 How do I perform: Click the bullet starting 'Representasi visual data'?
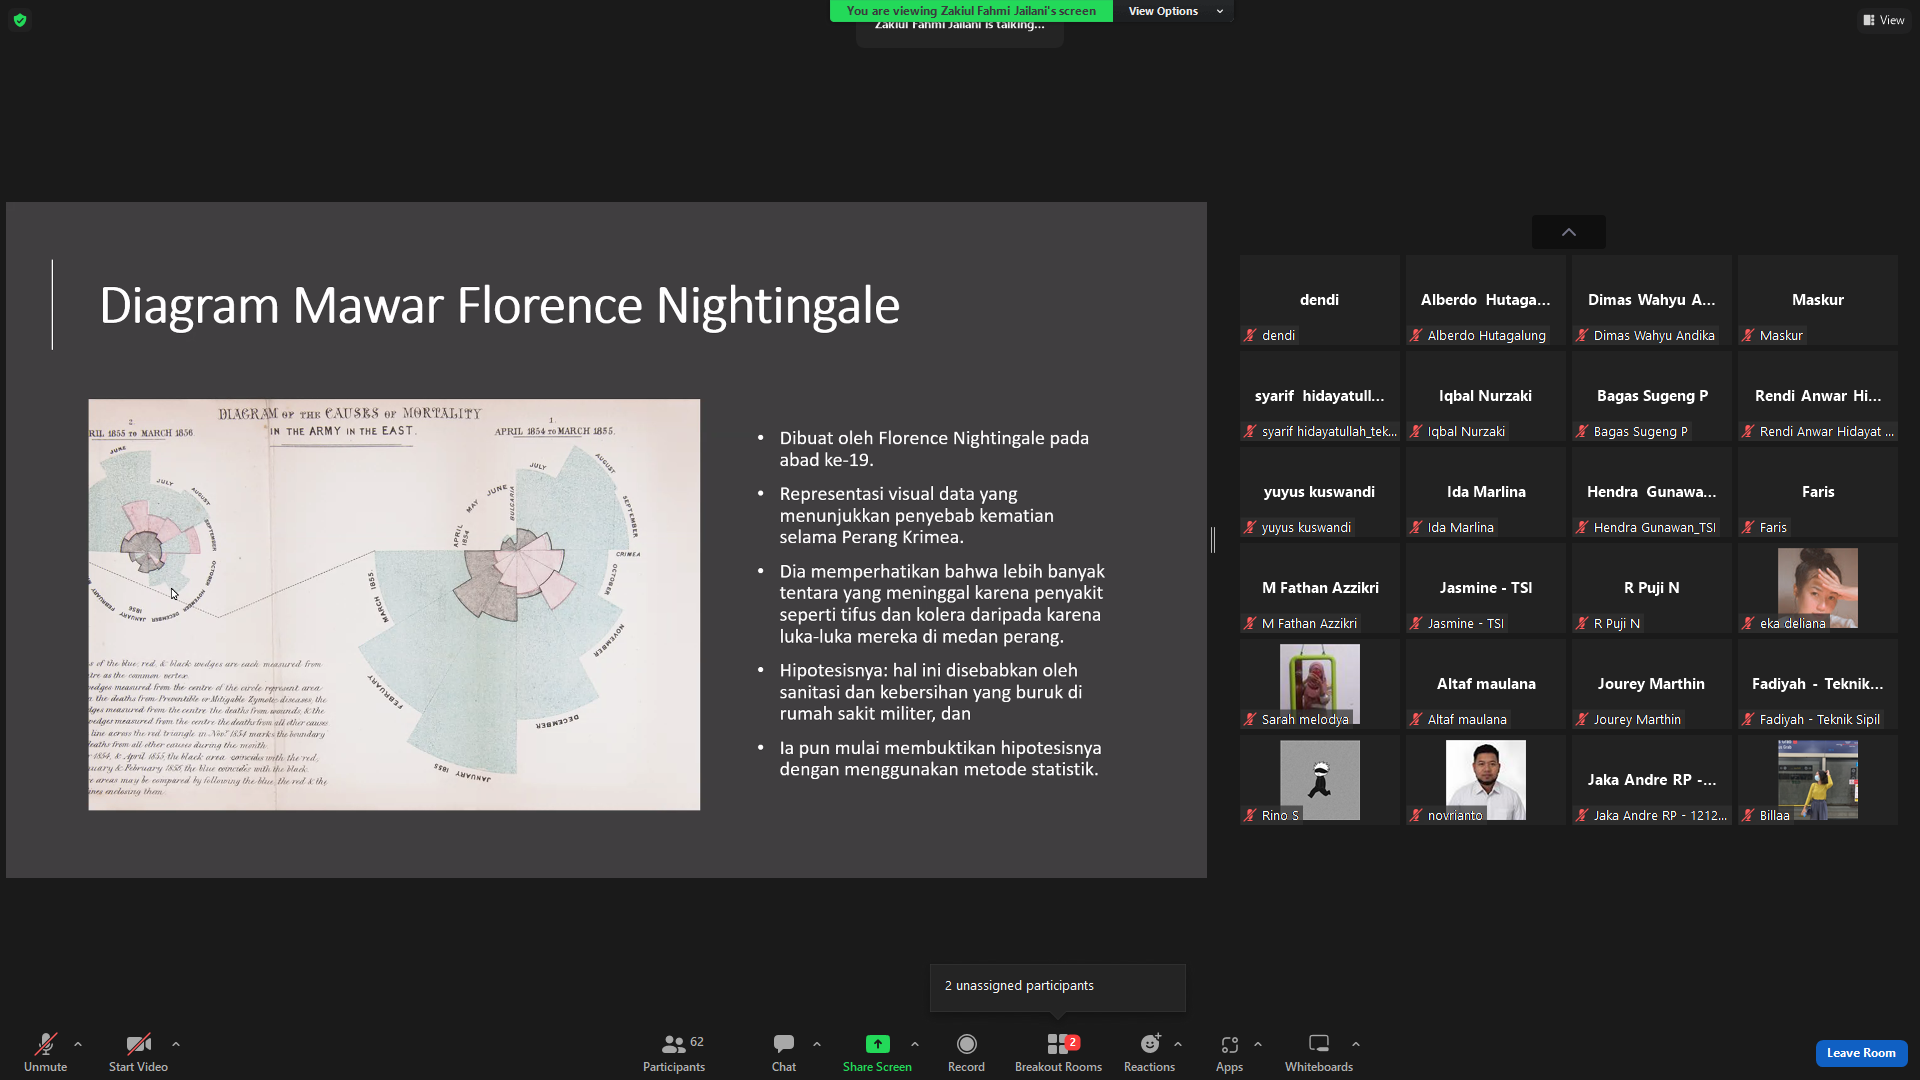(917, 515)
